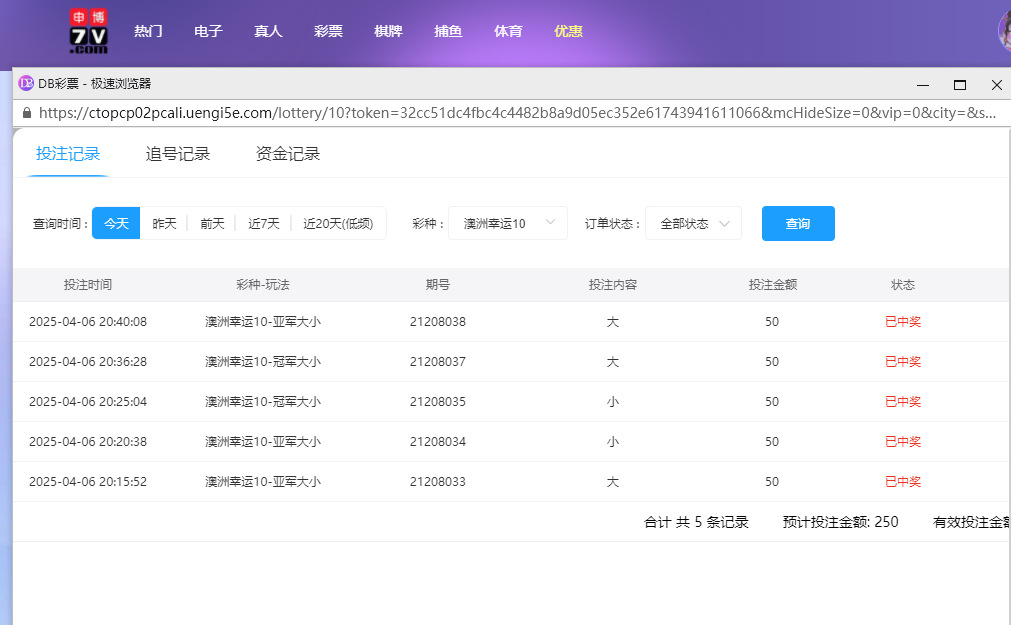Click the lock icon in the address bar

[x=27, y=113]
